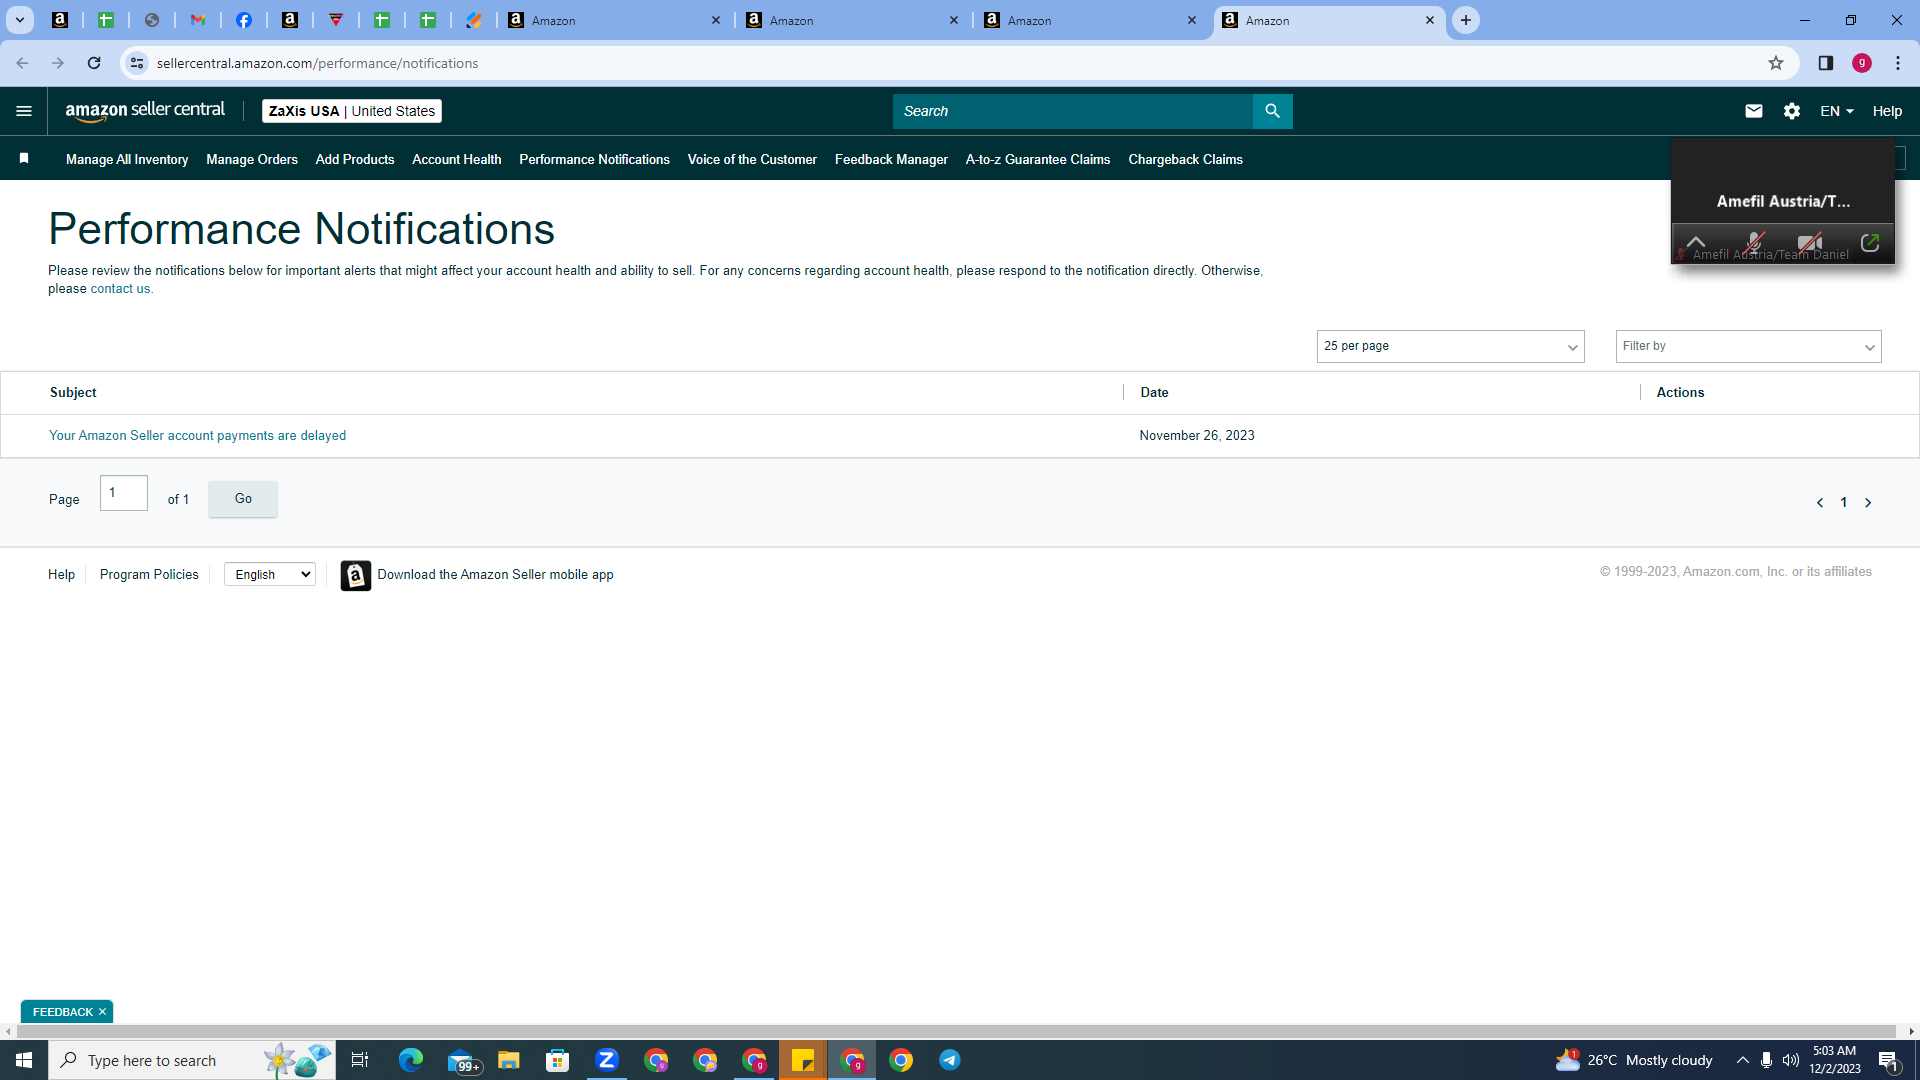Open the payments are delayed notification
The height and width of the screenshot is (1080, 1920).
197,436
